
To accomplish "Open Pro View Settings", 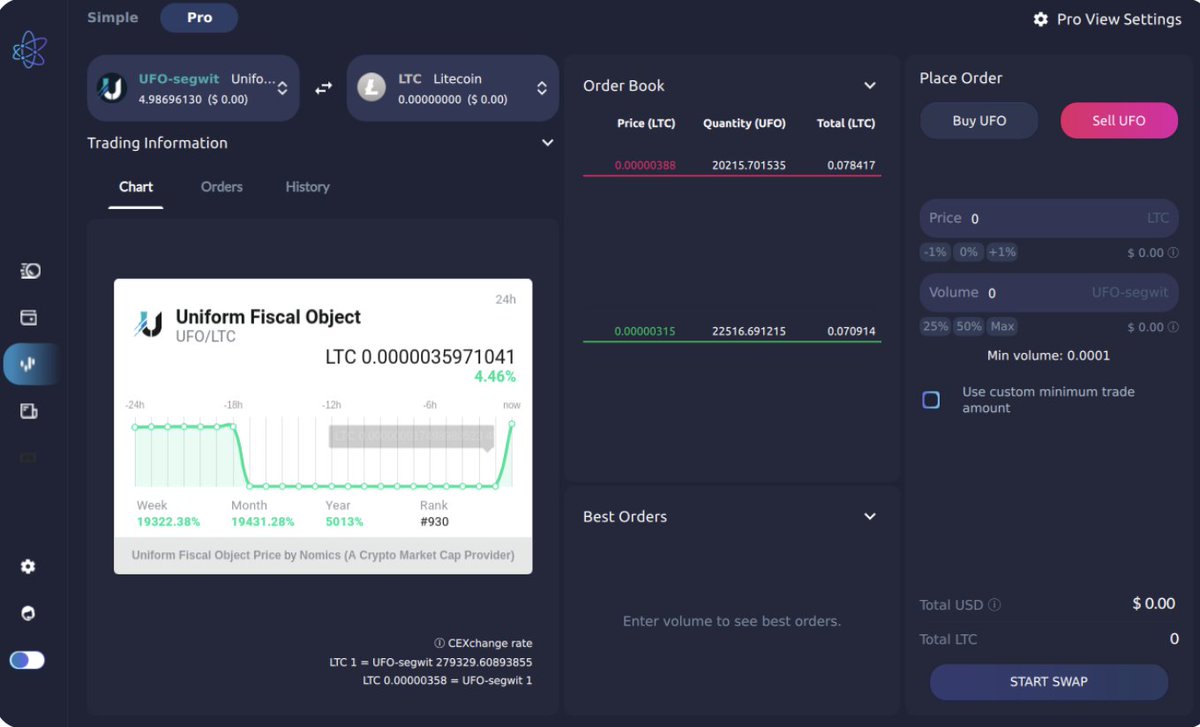I will tap(1107, 20).
